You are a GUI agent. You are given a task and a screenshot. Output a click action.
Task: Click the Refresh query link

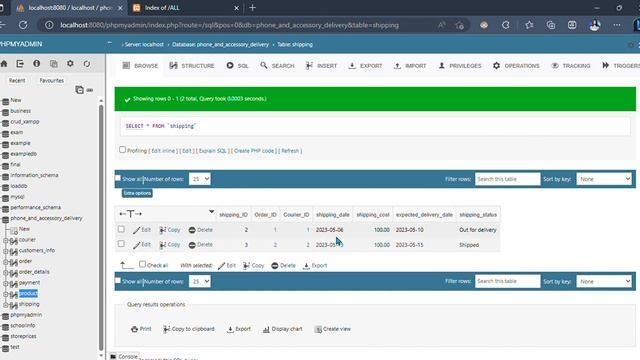click(x=290, y=151)
